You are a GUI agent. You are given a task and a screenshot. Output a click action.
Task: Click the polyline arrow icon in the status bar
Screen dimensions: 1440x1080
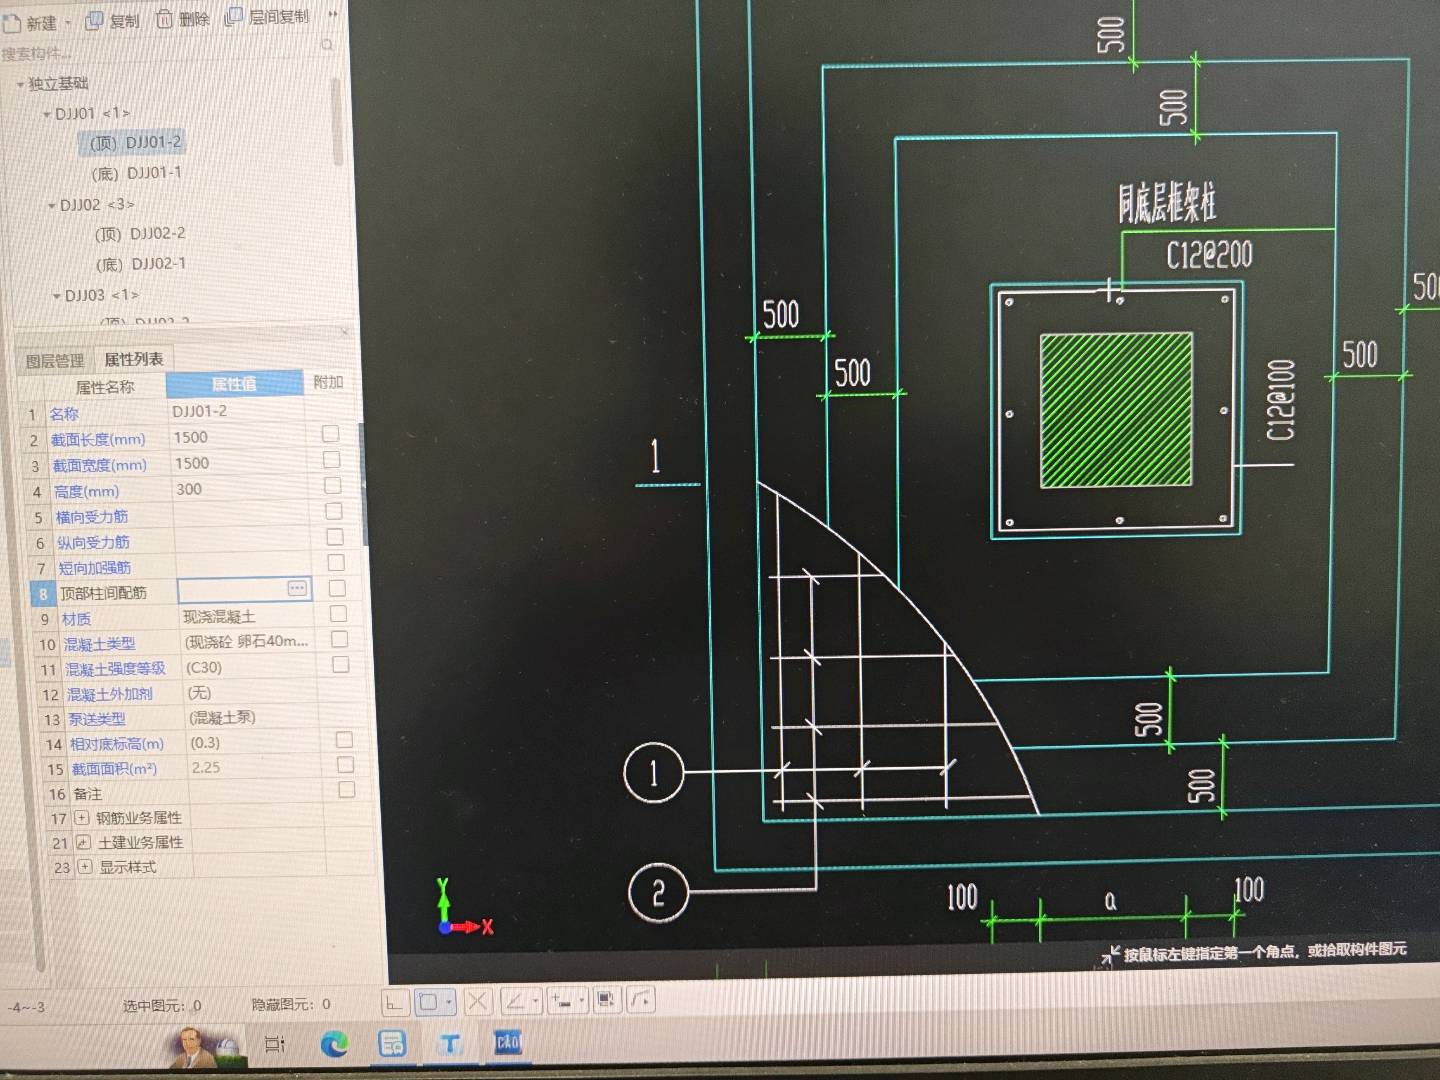(x=641, y=999)
